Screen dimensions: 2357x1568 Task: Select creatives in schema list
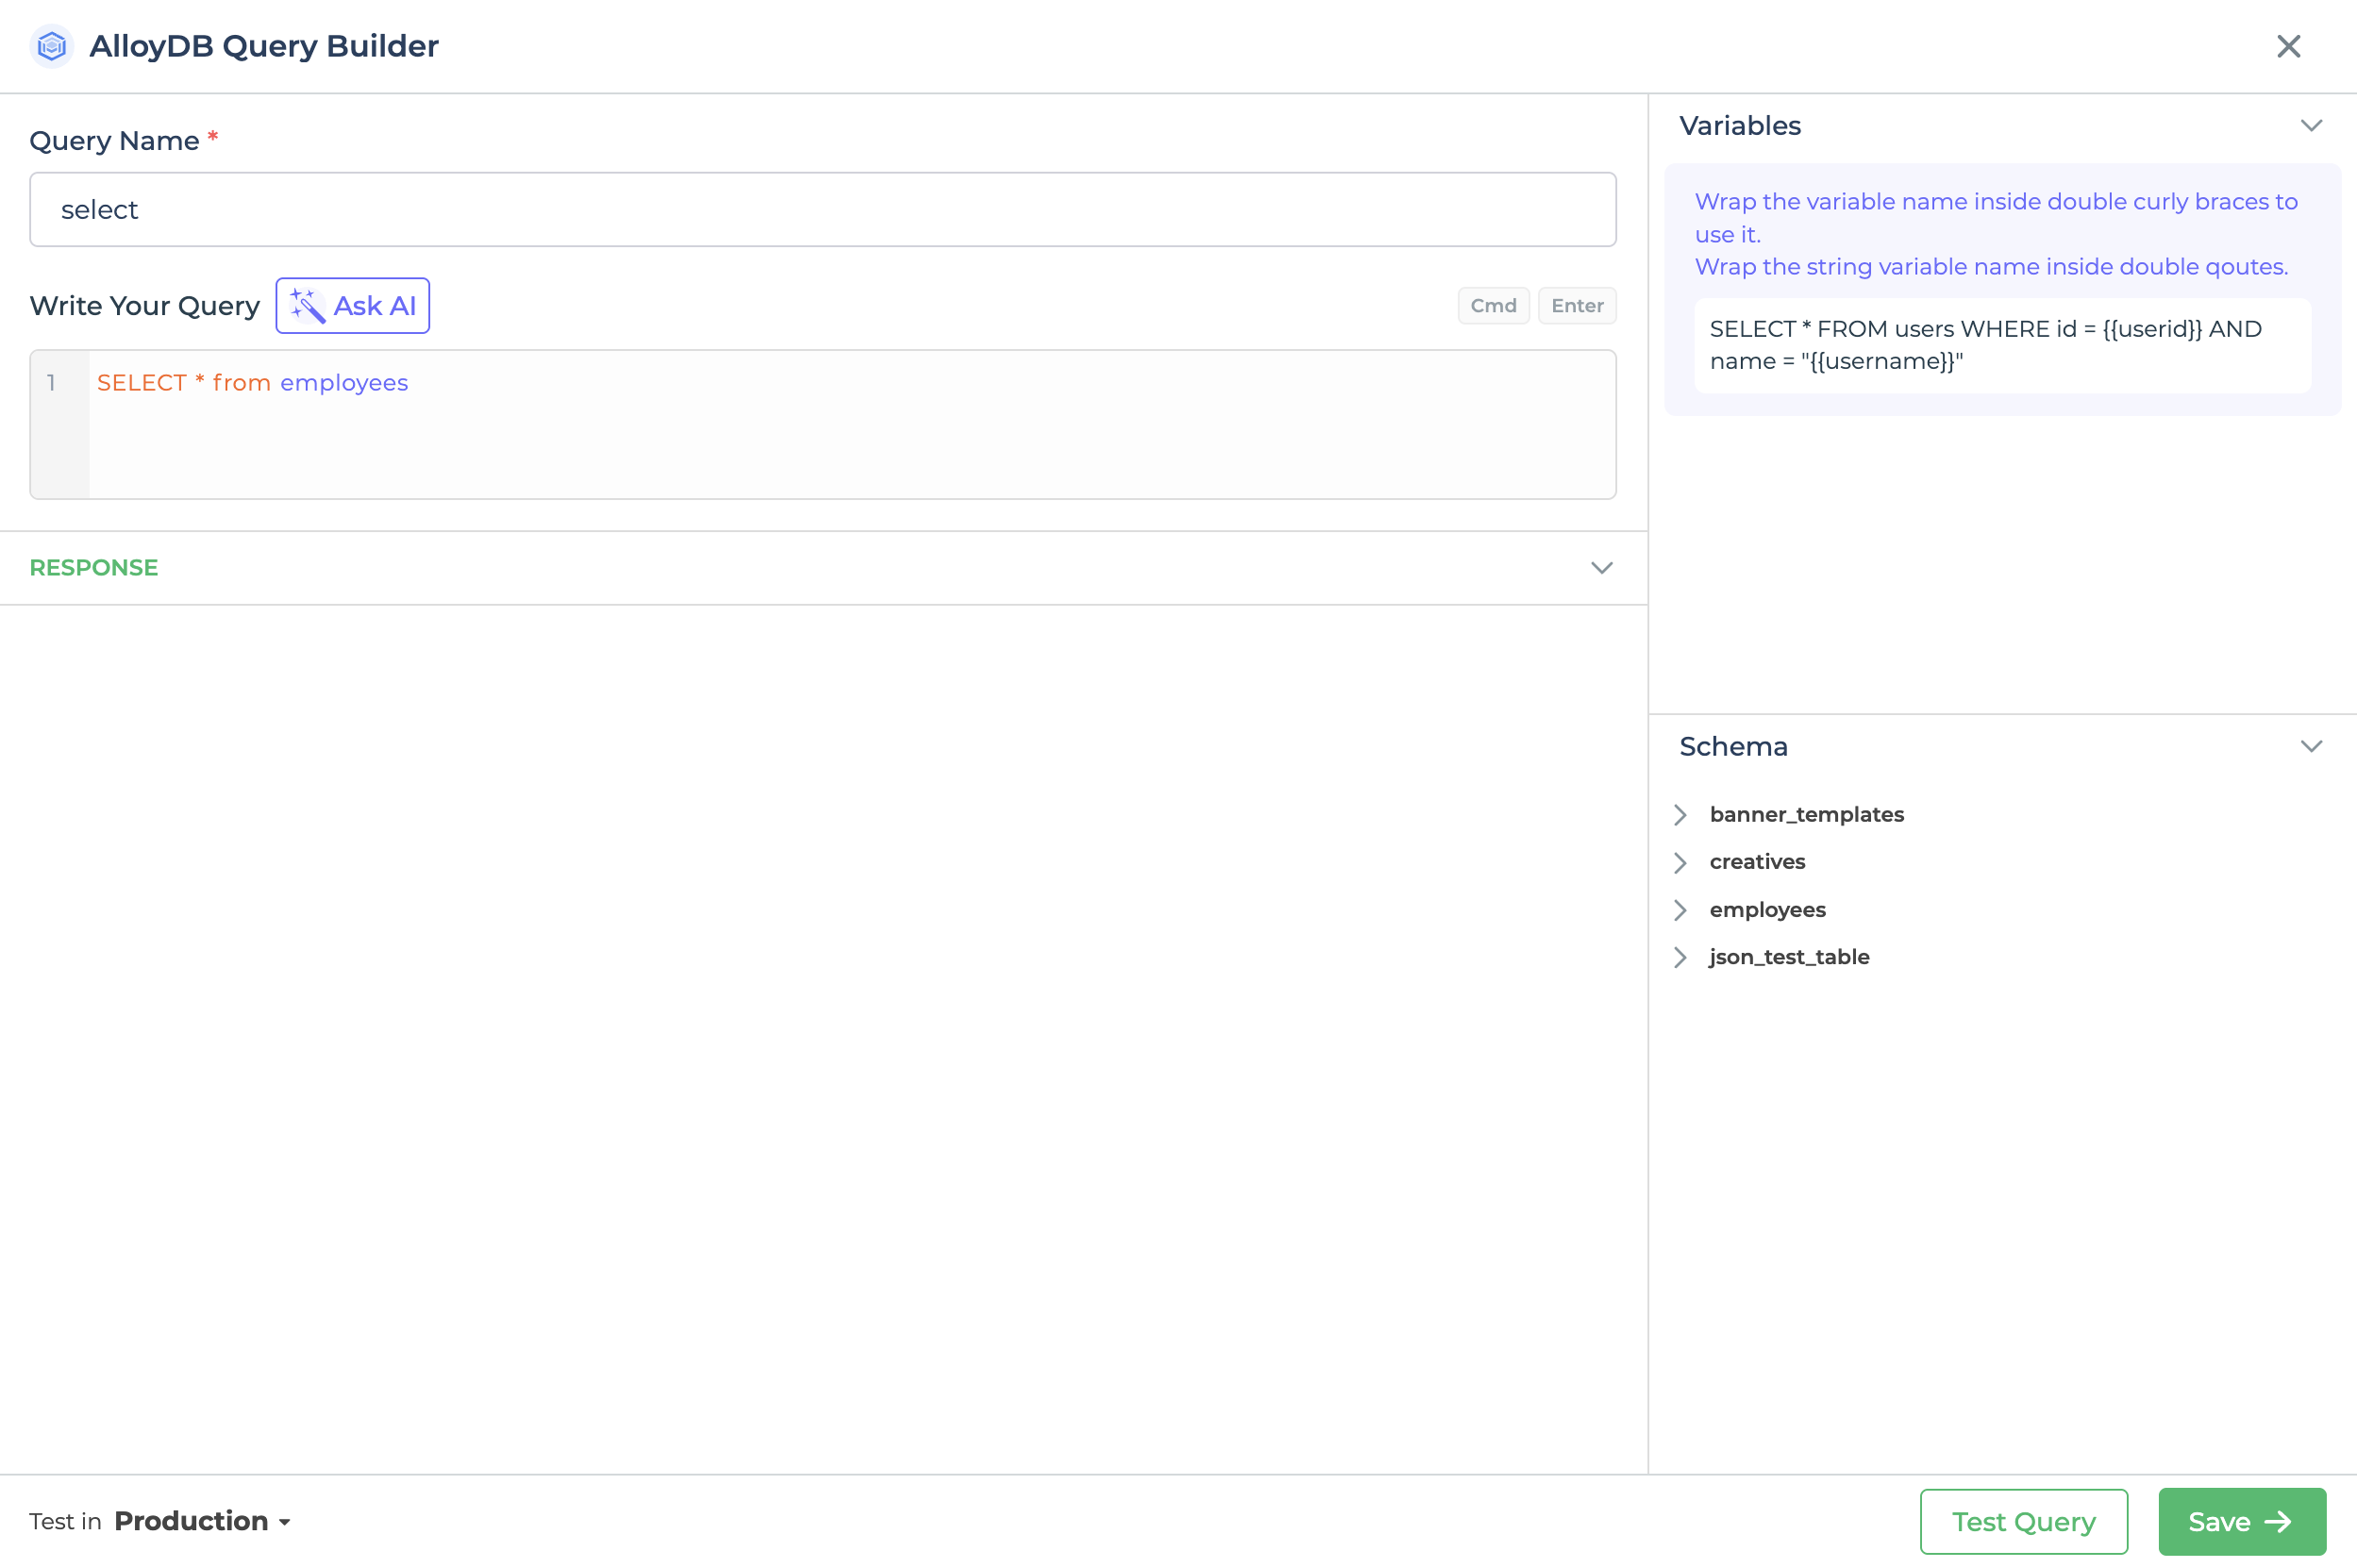[1757, 862]
